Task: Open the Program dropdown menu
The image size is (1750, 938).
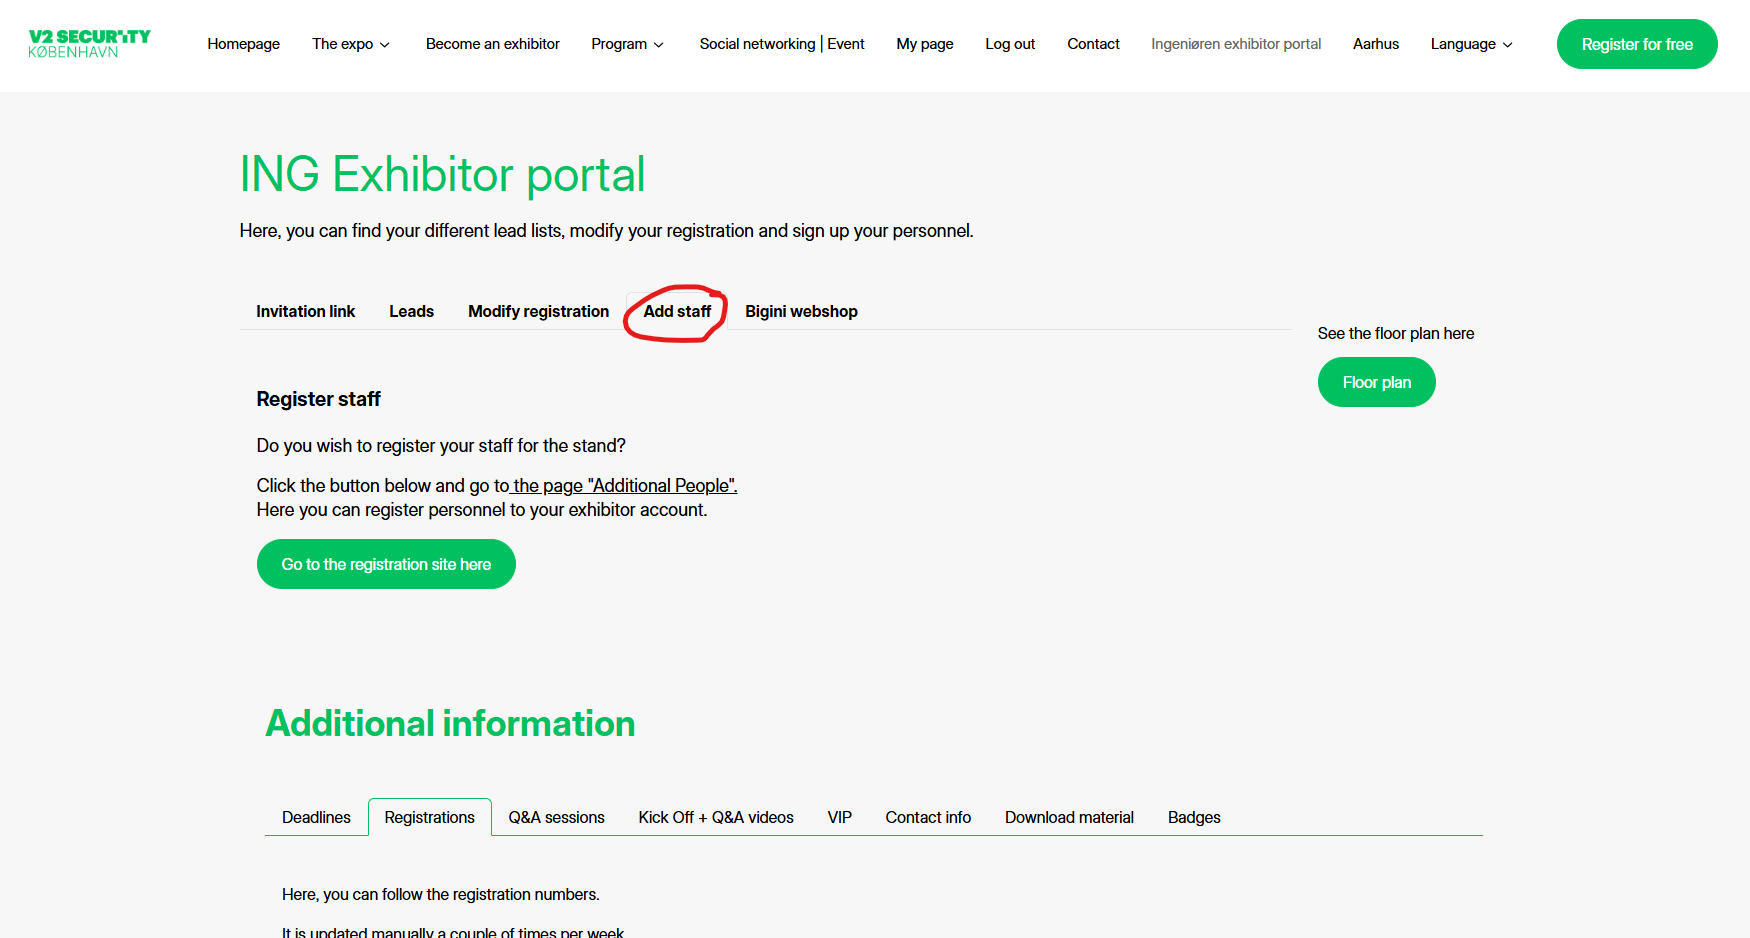Action: point(627,44)
